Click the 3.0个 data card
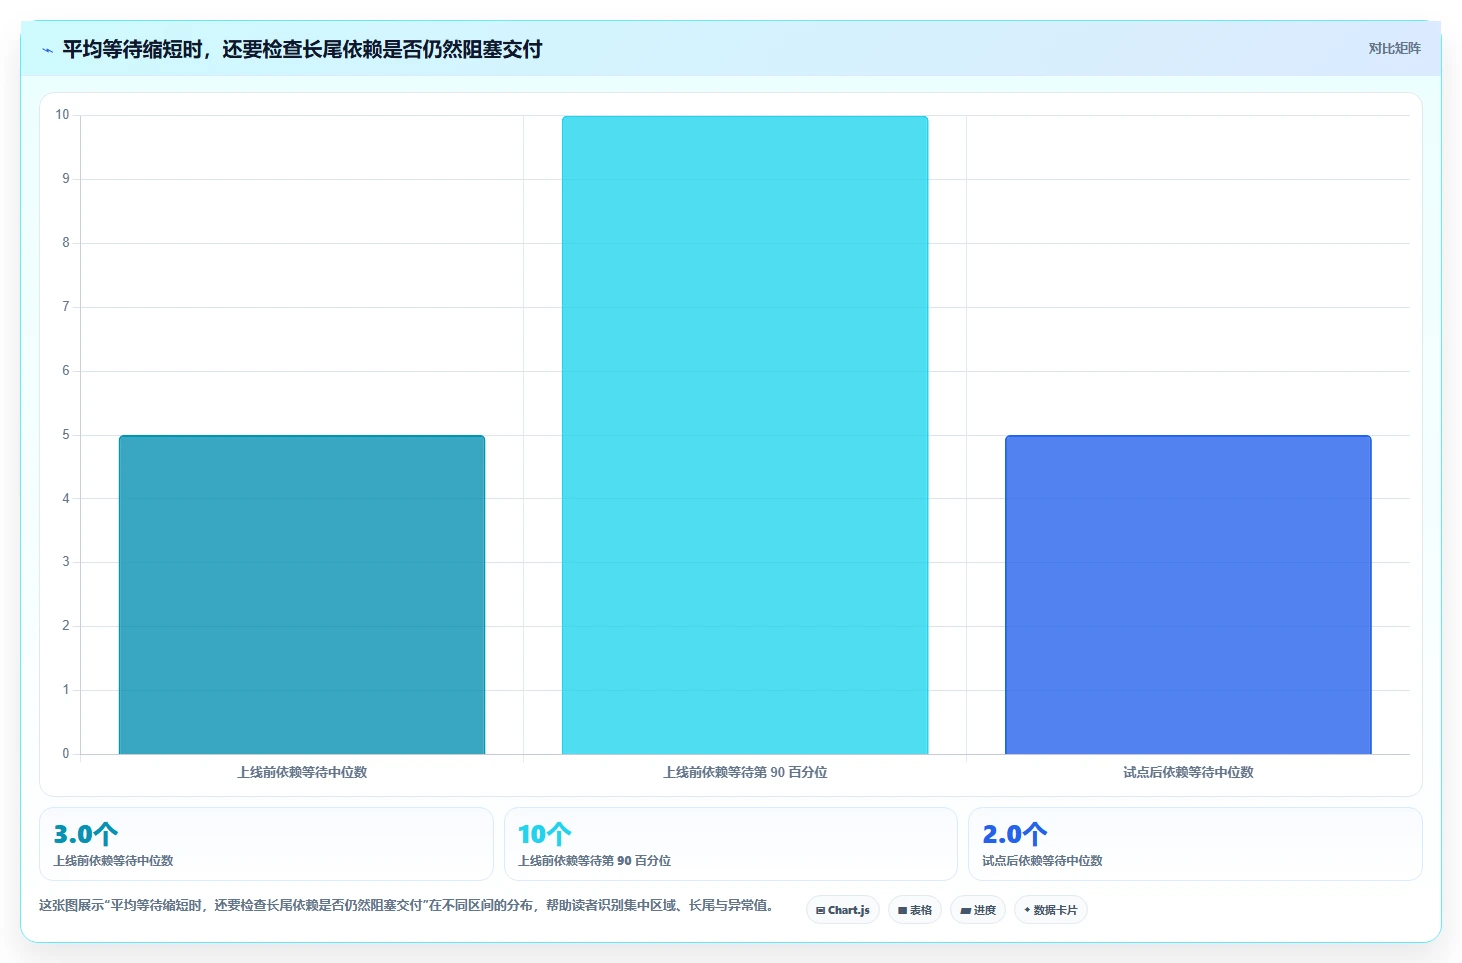Screen dimensions: 1462x963 pyautogui.click(x=266, y=844)
